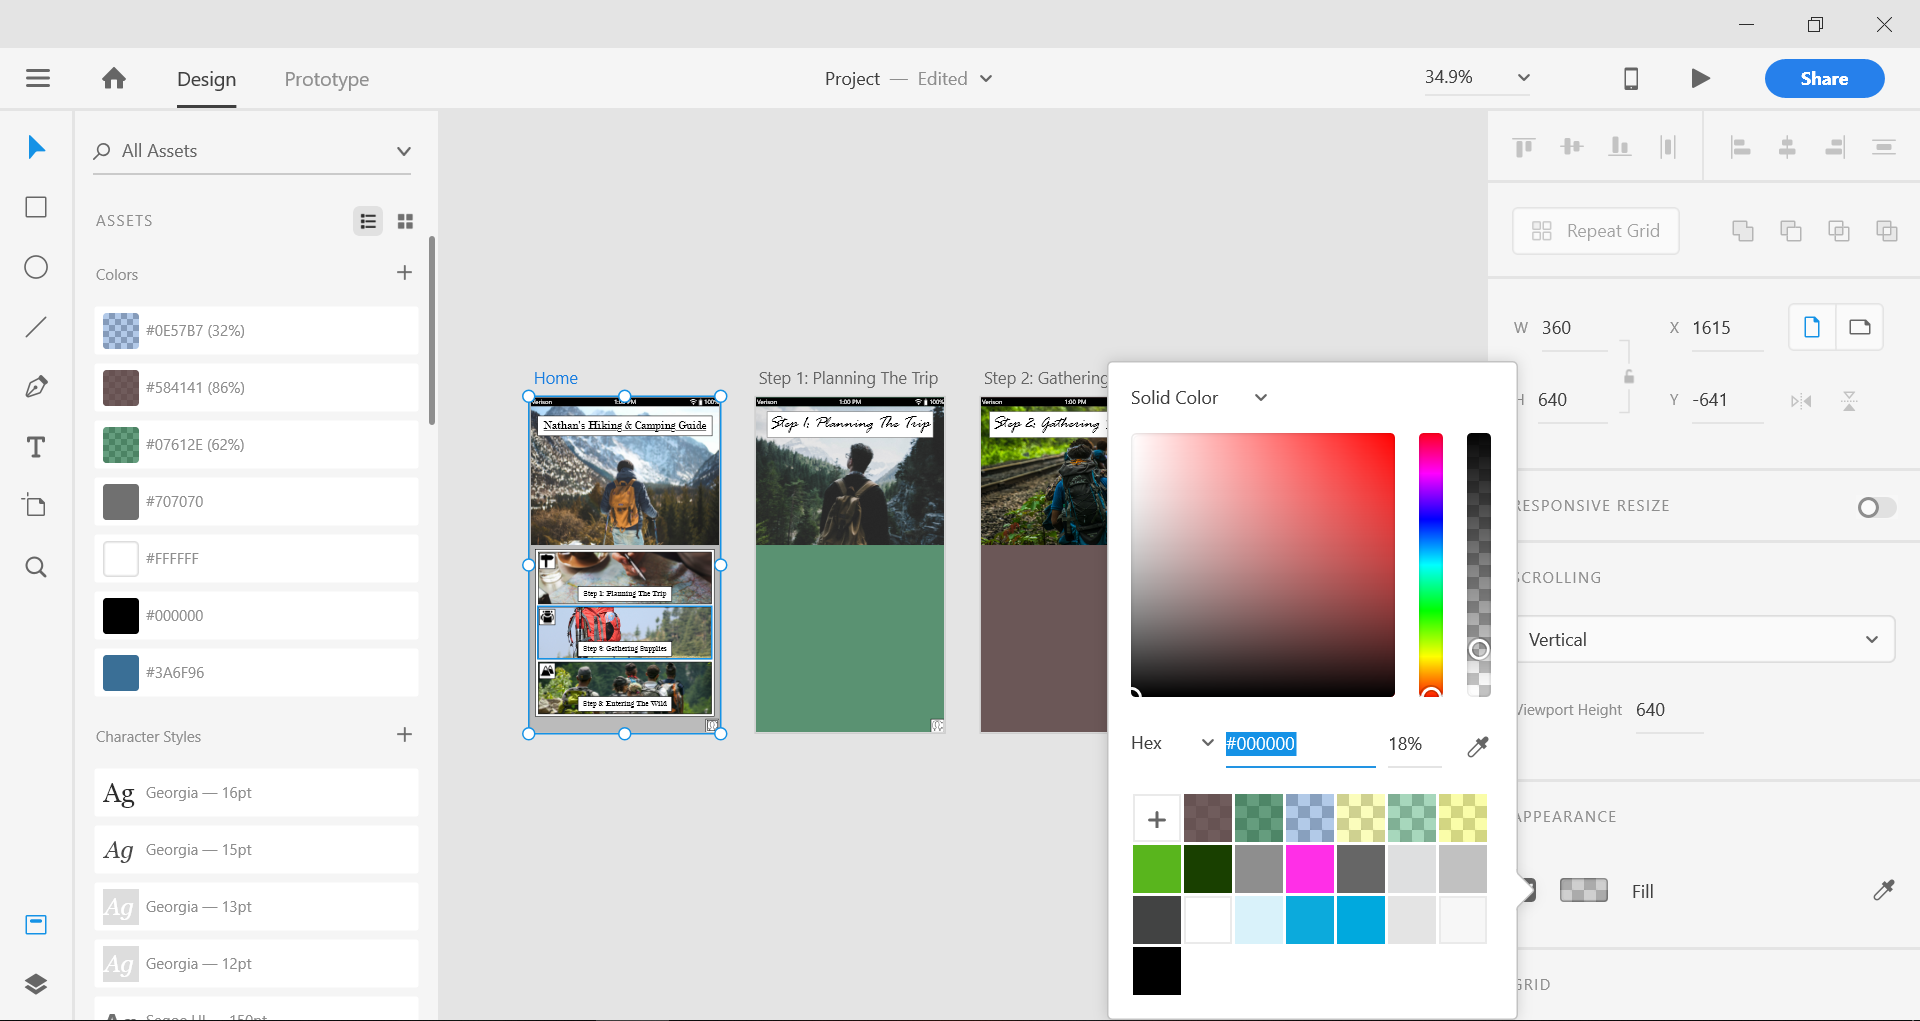Screen dimensions: 1920x1021
Task: Pick the magenta saved swatch
Action: point(1310,869)
